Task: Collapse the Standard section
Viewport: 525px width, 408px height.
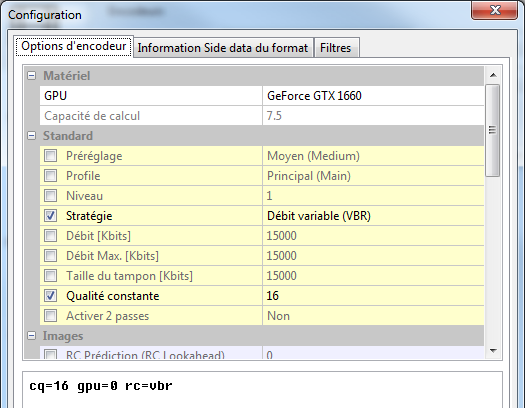Action: click(x=31, y=136)
